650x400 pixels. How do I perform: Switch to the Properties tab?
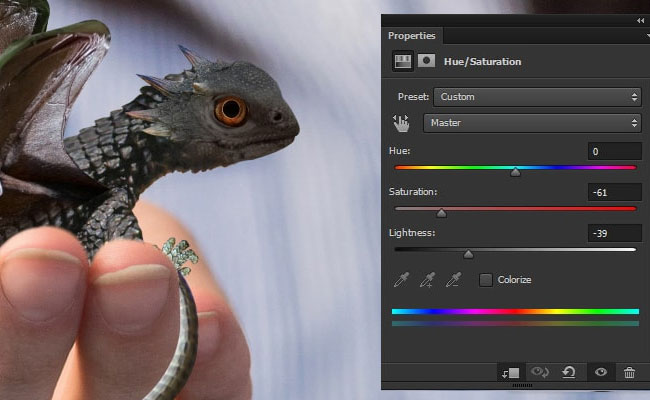tap(412, 36)
